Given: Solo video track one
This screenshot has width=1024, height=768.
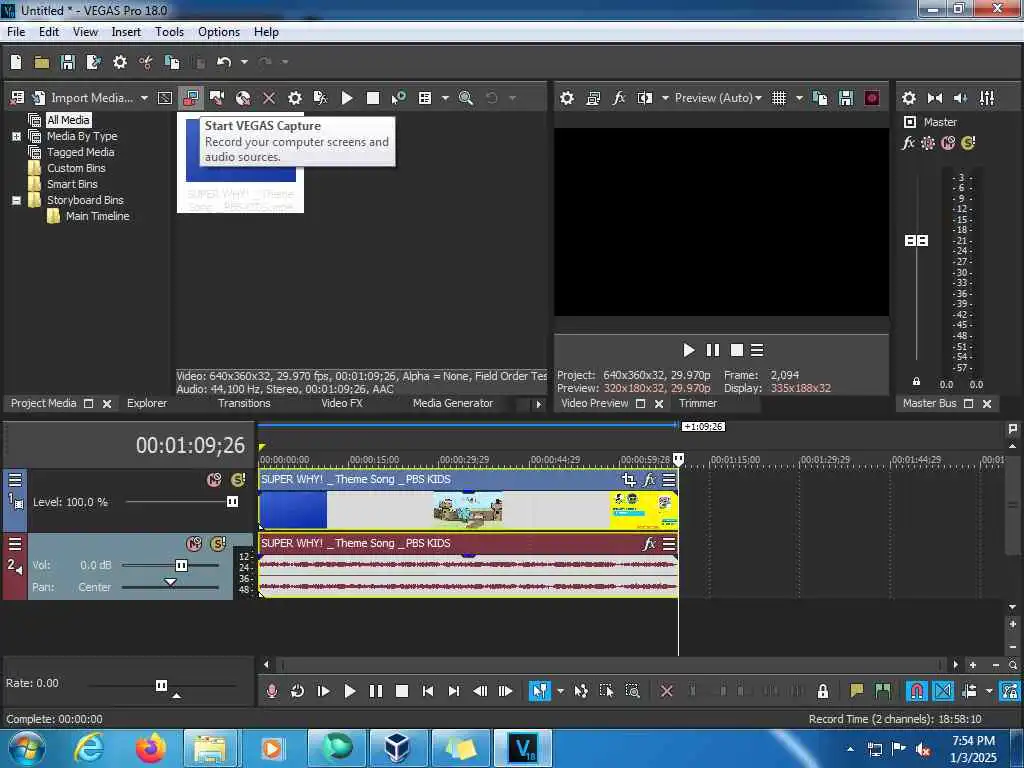Looking at the screenshot, I should [x=238, y=480].
